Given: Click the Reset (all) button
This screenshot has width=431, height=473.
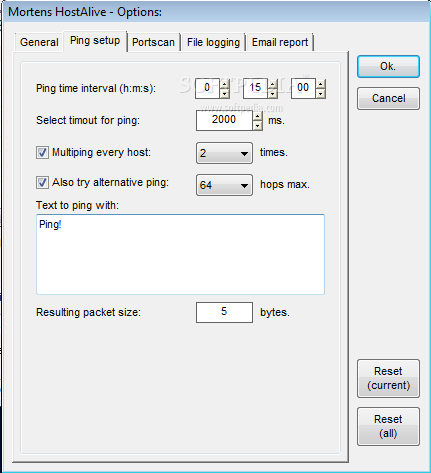Looking at the screenshot, I should coord(388,426).
